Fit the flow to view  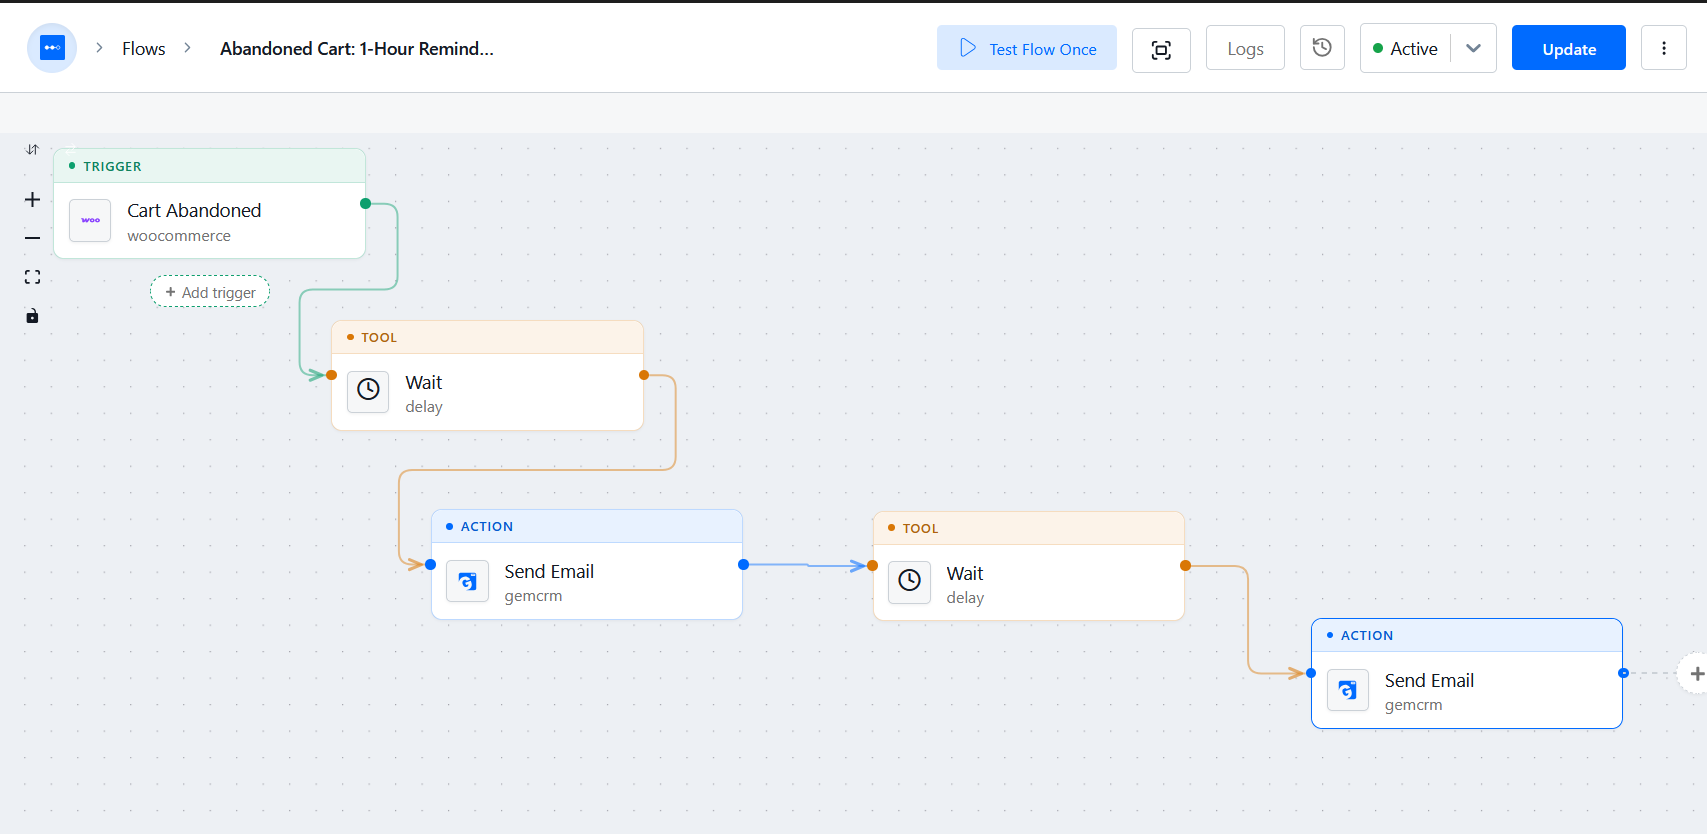32,277
